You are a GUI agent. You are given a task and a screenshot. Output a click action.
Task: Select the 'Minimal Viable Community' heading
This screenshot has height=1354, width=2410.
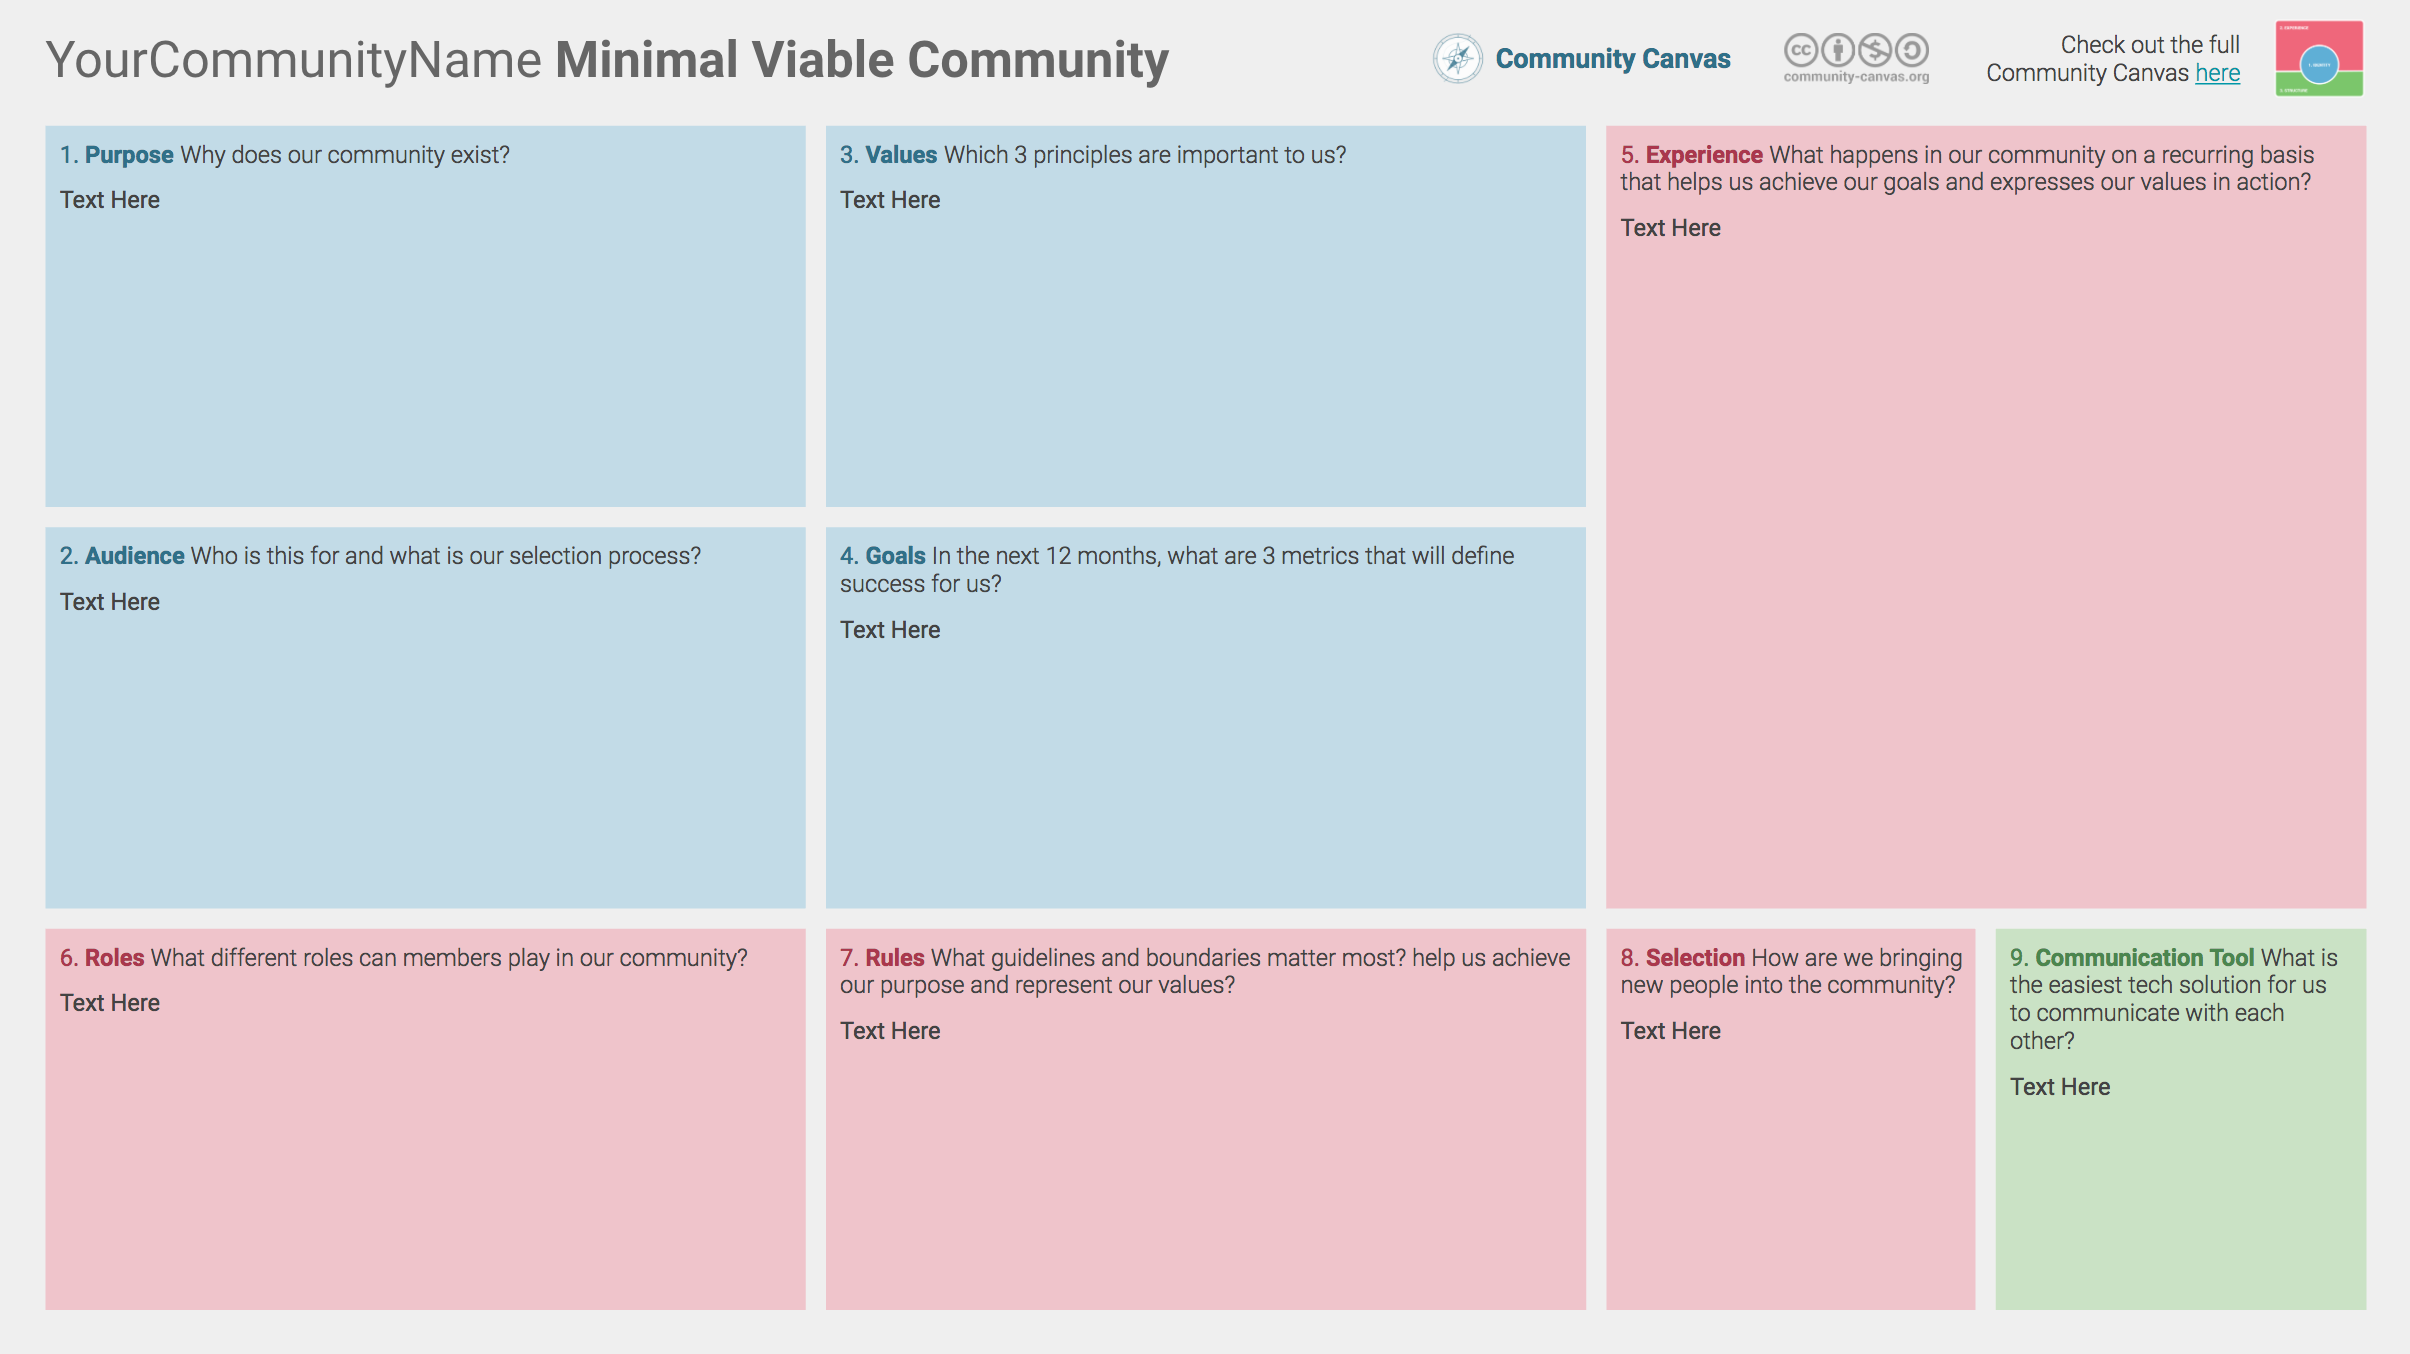pyautogui.click(x=861, y=60)
